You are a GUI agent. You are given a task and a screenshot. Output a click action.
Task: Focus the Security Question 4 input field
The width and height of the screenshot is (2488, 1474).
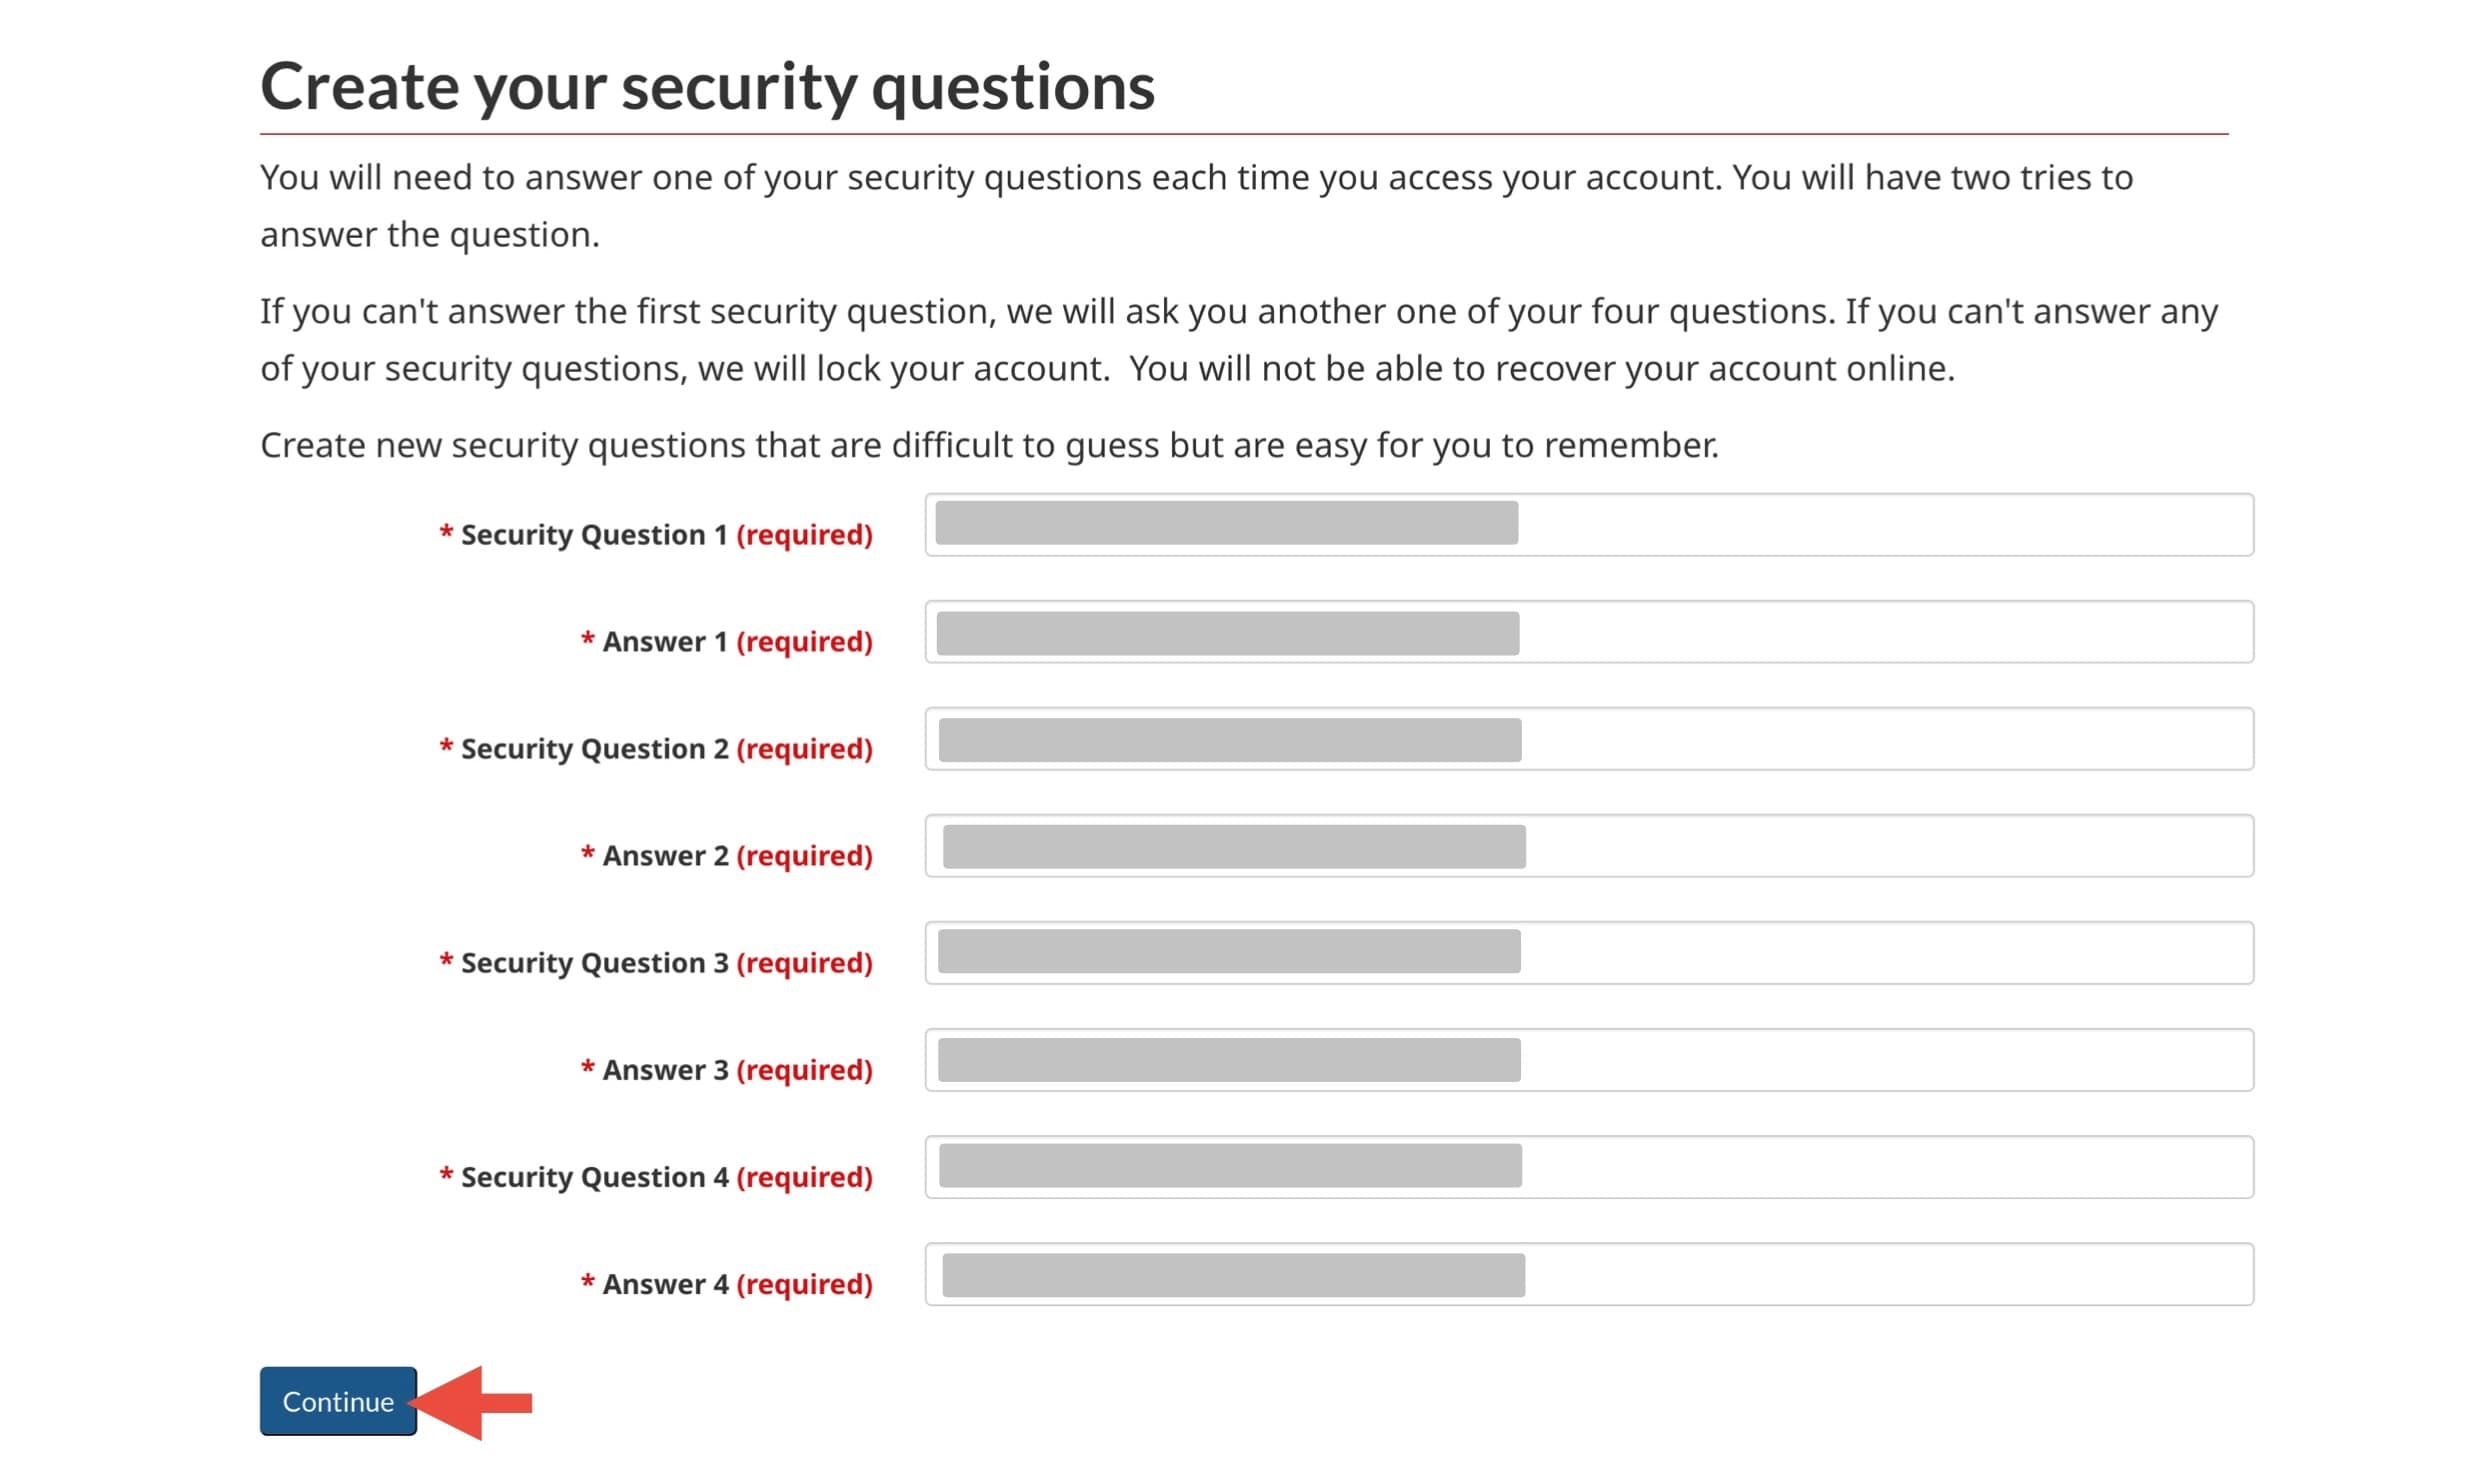click(x=1588, y=1167)
